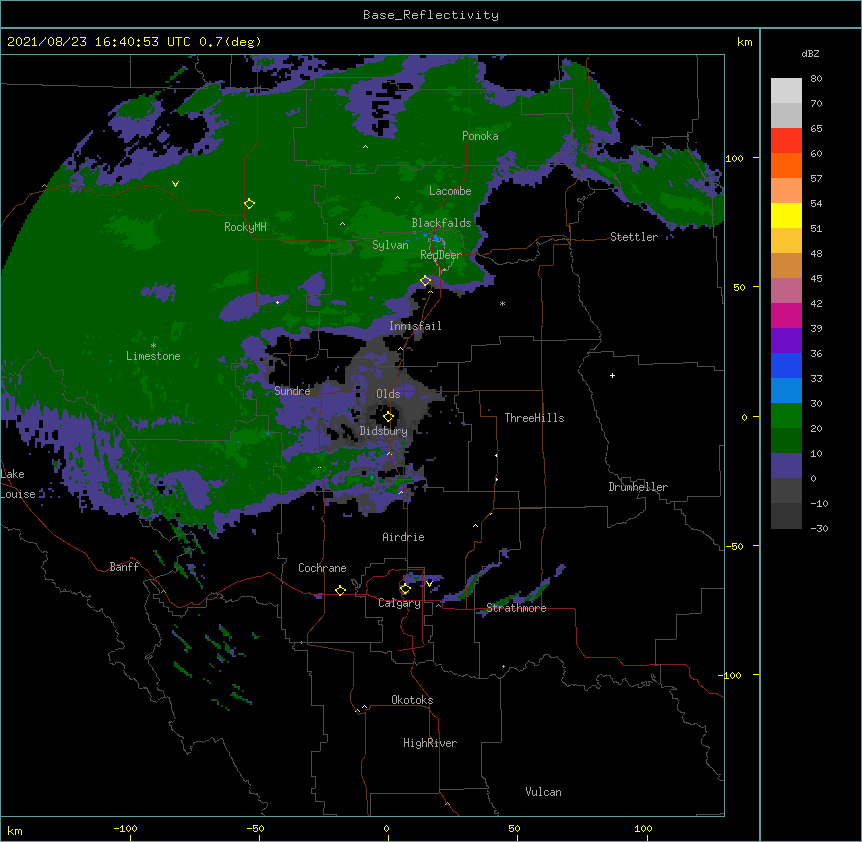Click the yellow diamond marker at Calgary
The width and height of the screenshot is (862, 842).
(405, 589)
